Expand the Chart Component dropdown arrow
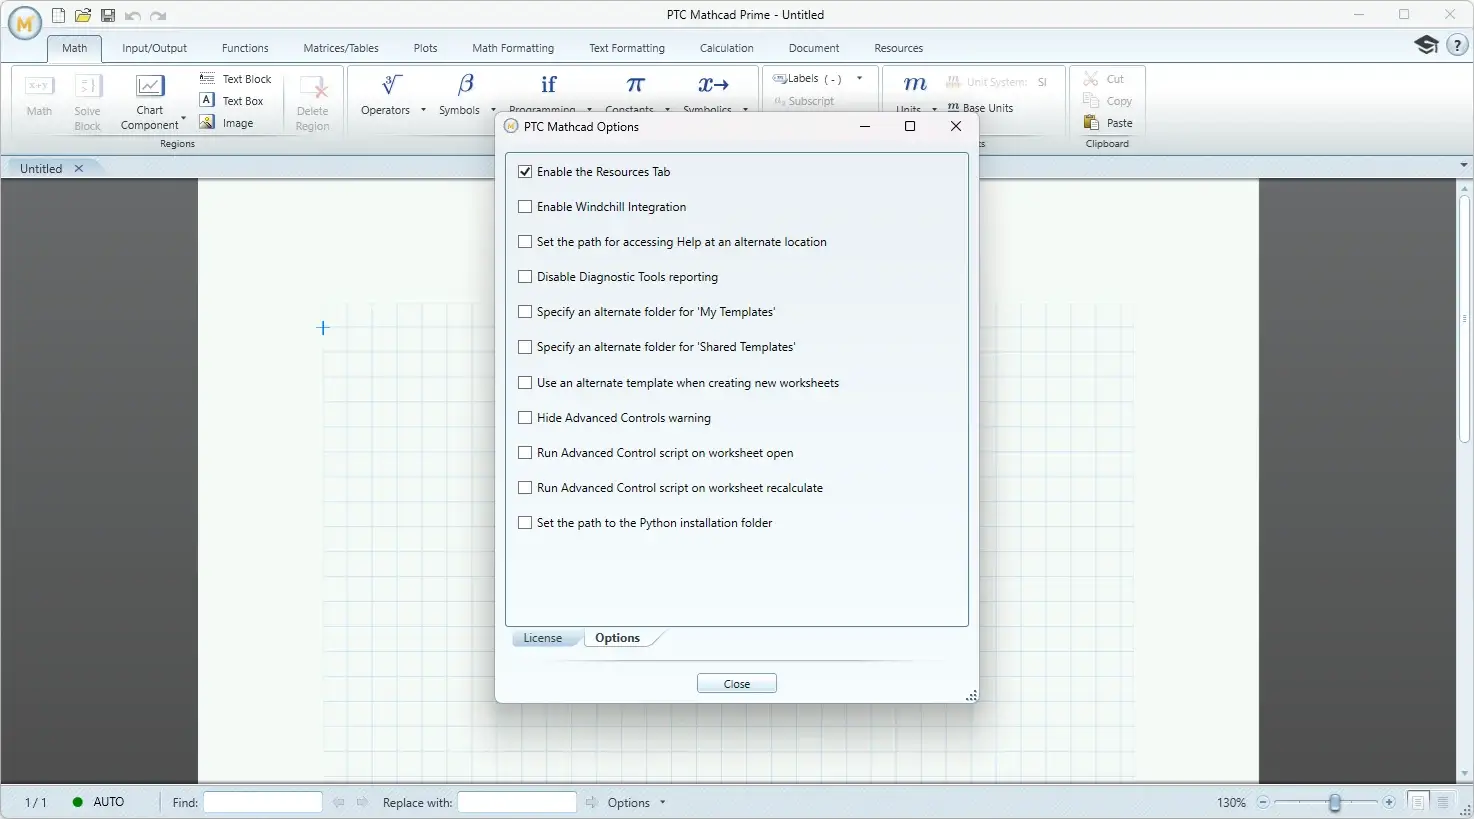1474x819 pixels. click(184, 118)
